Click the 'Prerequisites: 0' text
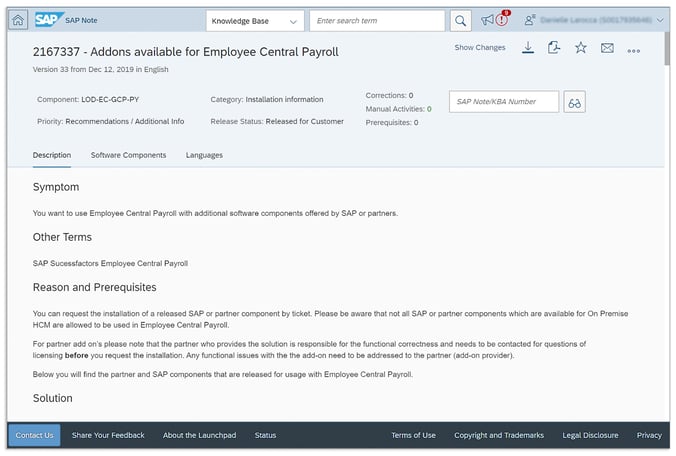Screen dimensions: 676x456 (x=392, y=122)
